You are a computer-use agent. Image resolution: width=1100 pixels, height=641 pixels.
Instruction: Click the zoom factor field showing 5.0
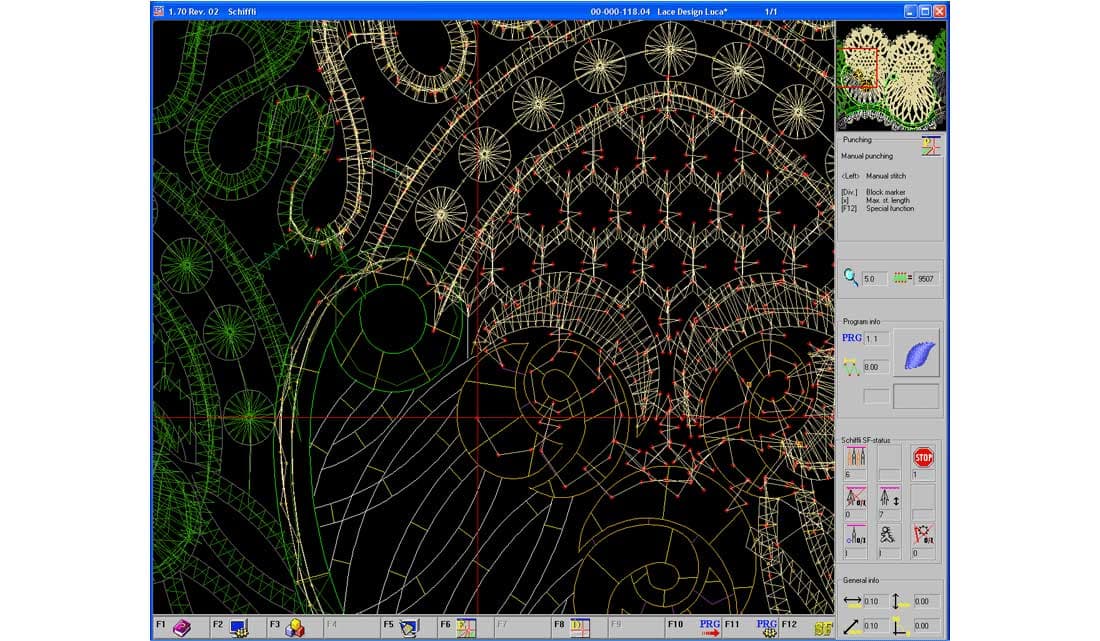874,279
